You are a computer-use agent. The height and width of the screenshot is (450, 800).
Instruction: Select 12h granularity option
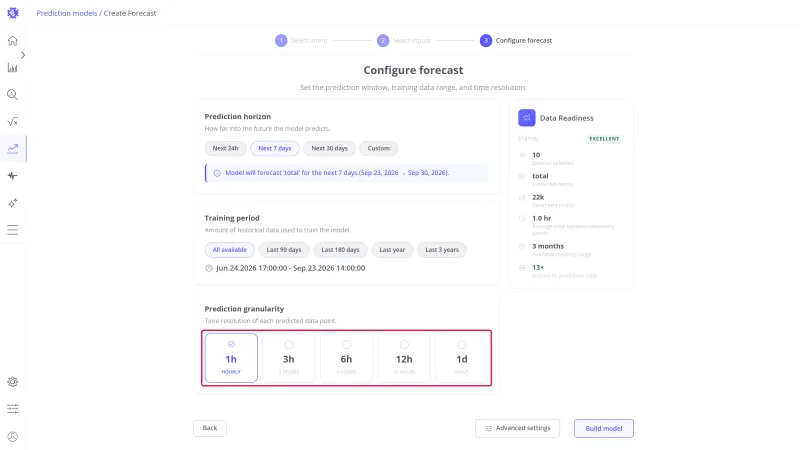point(404,358)
